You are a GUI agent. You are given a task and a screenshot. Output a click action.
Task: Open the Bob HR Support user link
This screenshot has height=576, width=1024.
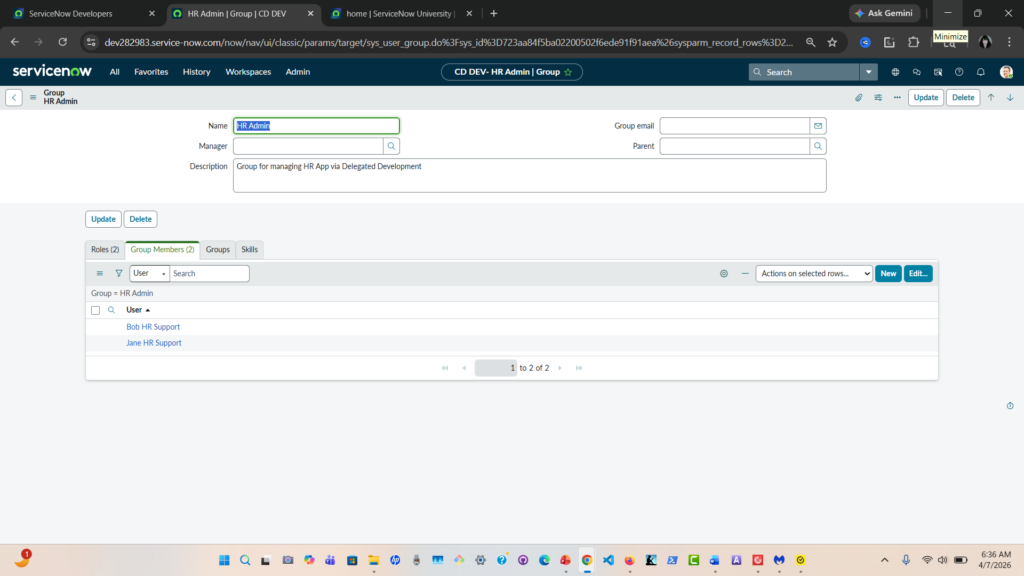click(153, 327)
